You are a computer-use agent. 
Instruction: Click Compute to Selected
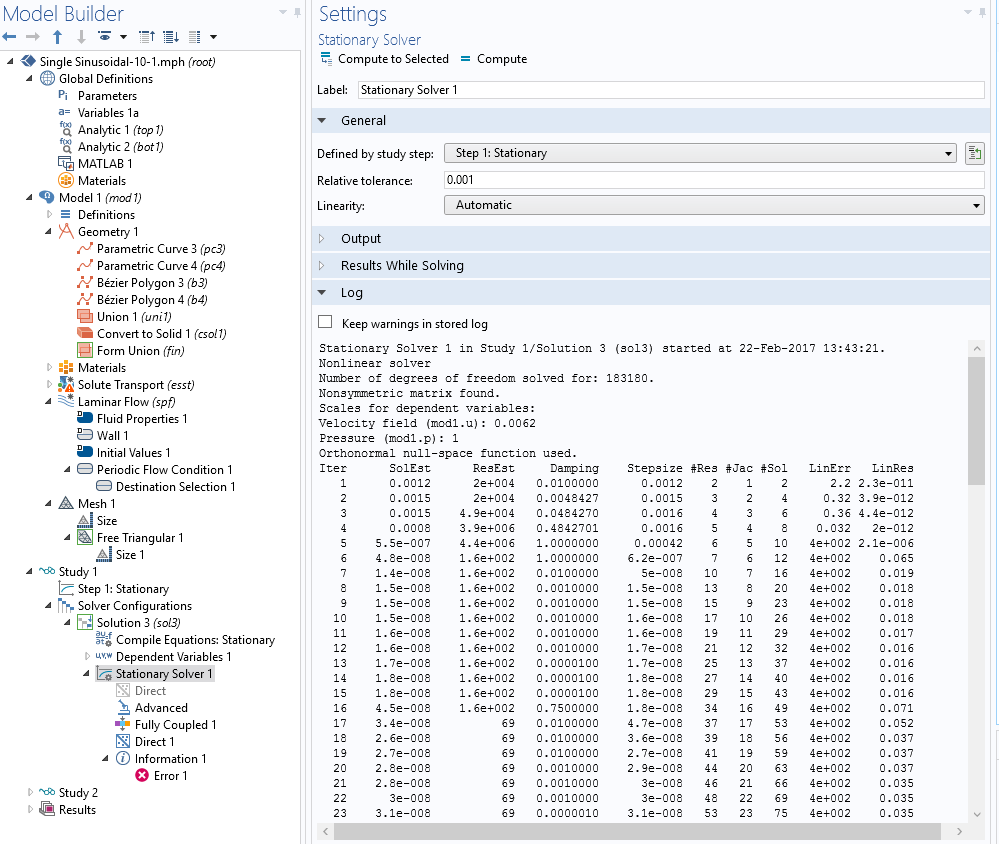385,59
